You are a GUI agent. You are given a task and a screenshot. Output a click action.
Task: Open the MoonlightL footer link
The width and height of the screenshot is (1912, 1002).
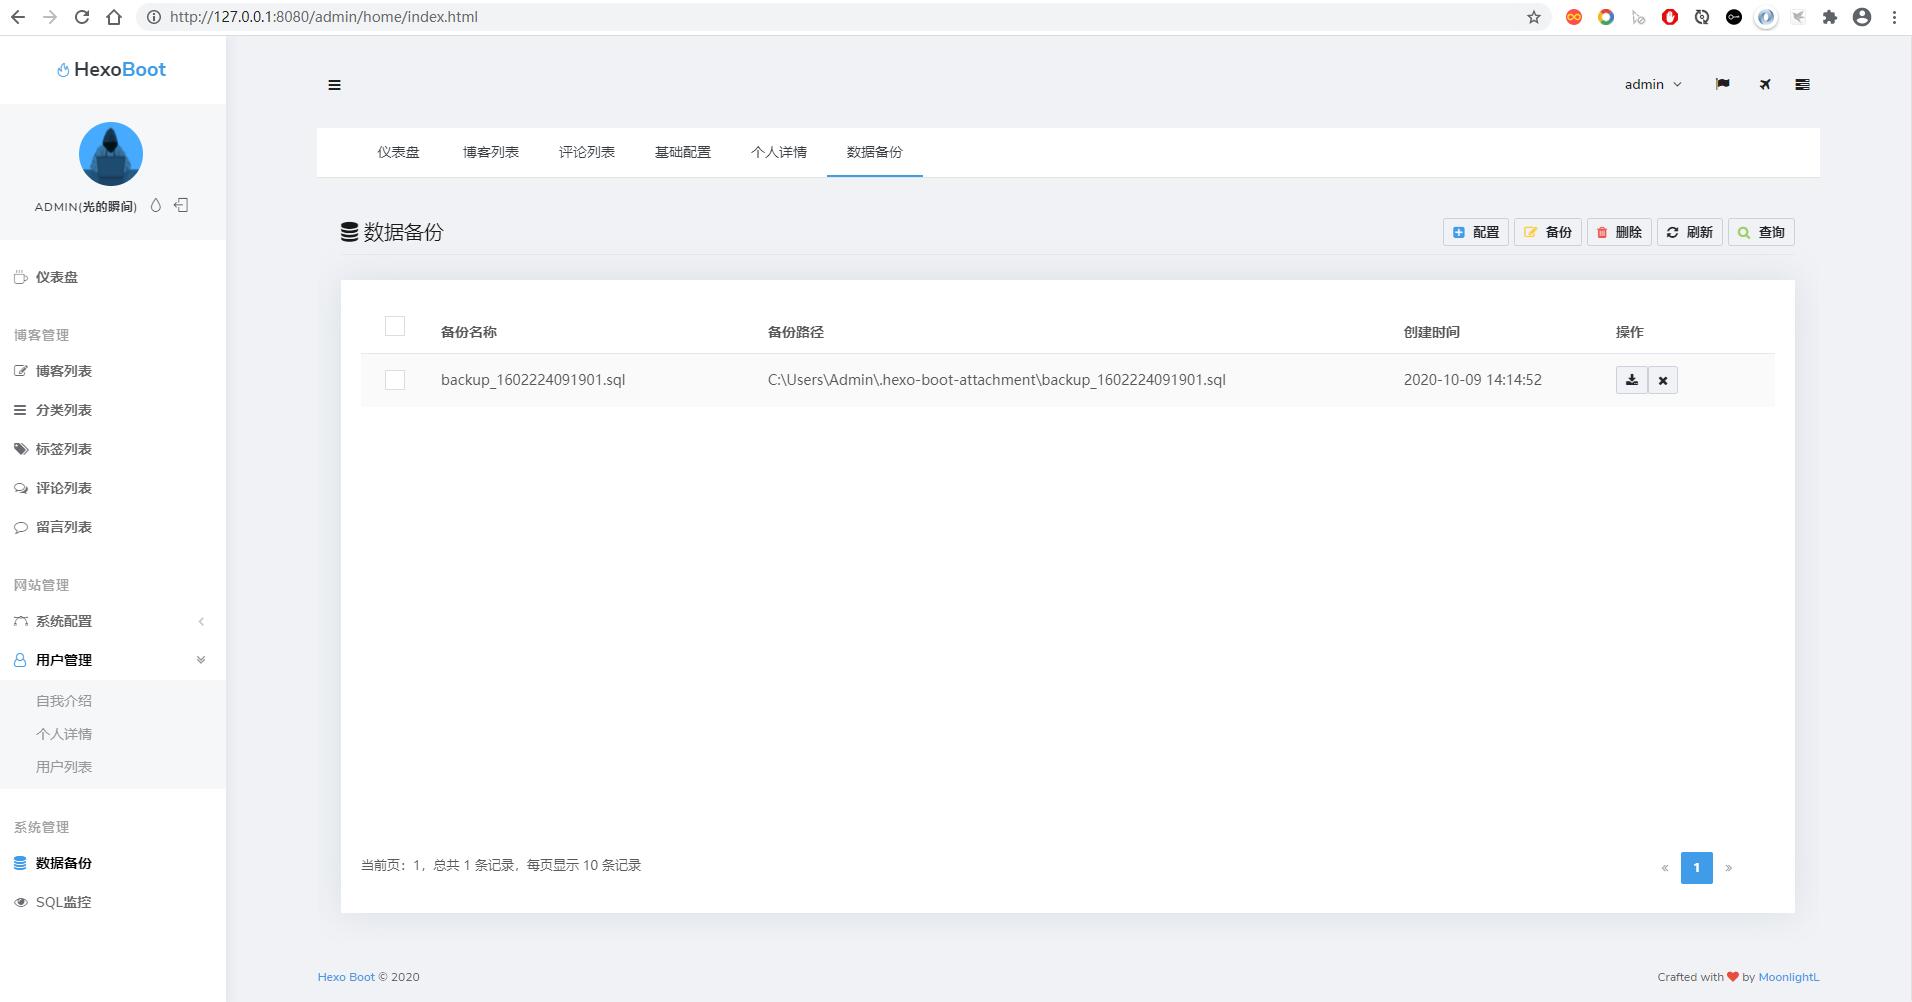tap(1789, 977)
